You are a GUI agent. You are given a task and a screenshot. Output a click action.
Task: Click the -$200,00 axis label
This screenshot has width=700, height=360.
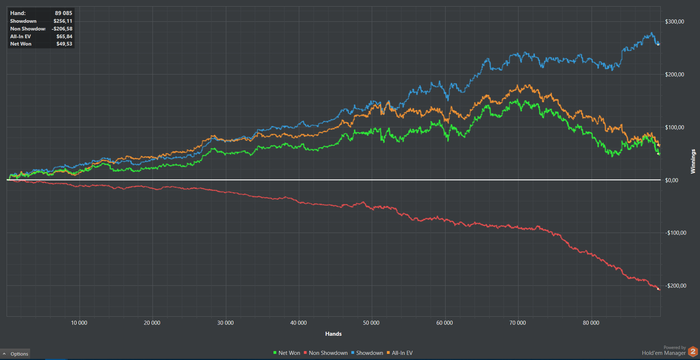[675, 285]
